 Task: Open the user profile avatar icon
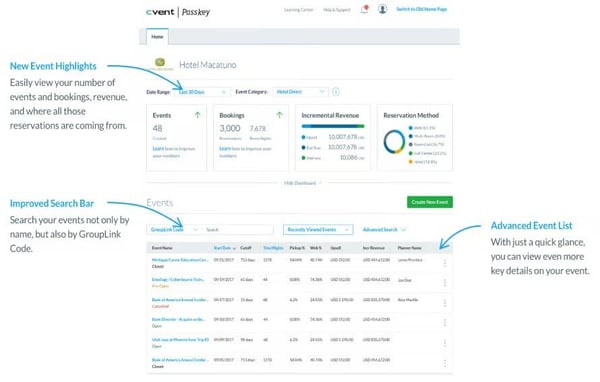coord(382,9)
